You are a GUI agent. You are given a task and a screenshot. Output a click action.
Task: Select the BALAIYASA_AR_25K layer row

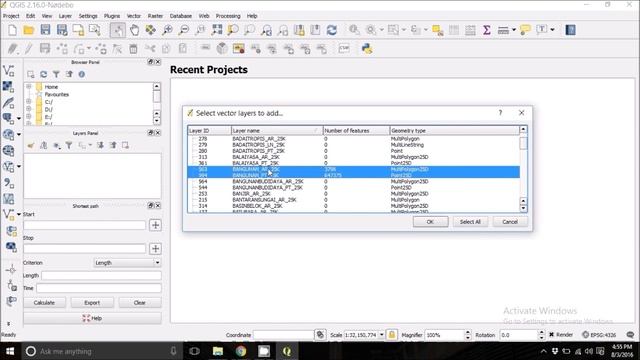tap(353, 157)
